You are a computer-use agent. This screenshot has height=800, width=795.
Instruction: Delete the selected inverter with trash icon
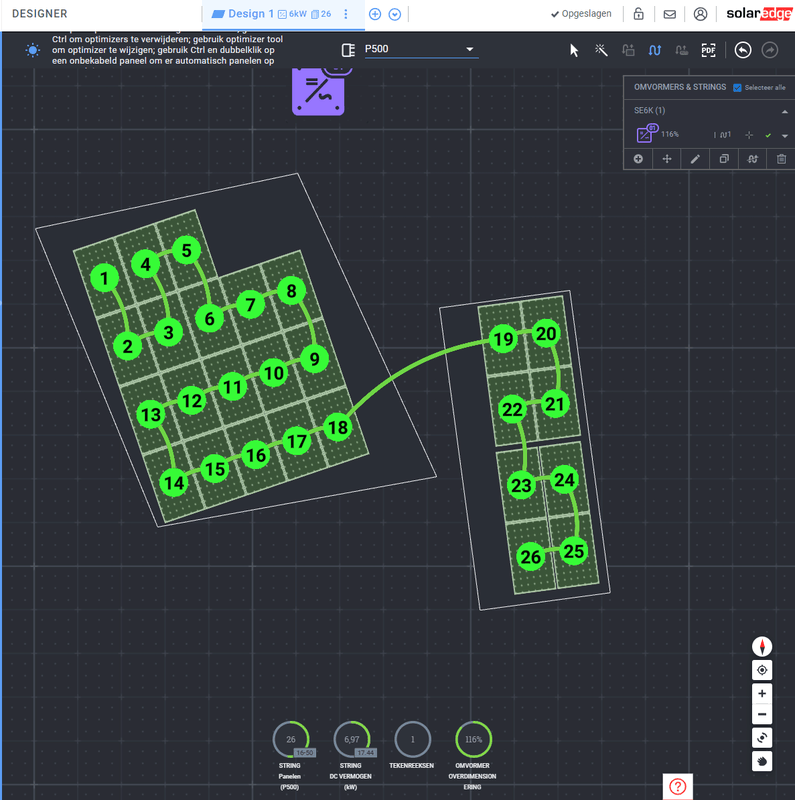pos(781,159)
